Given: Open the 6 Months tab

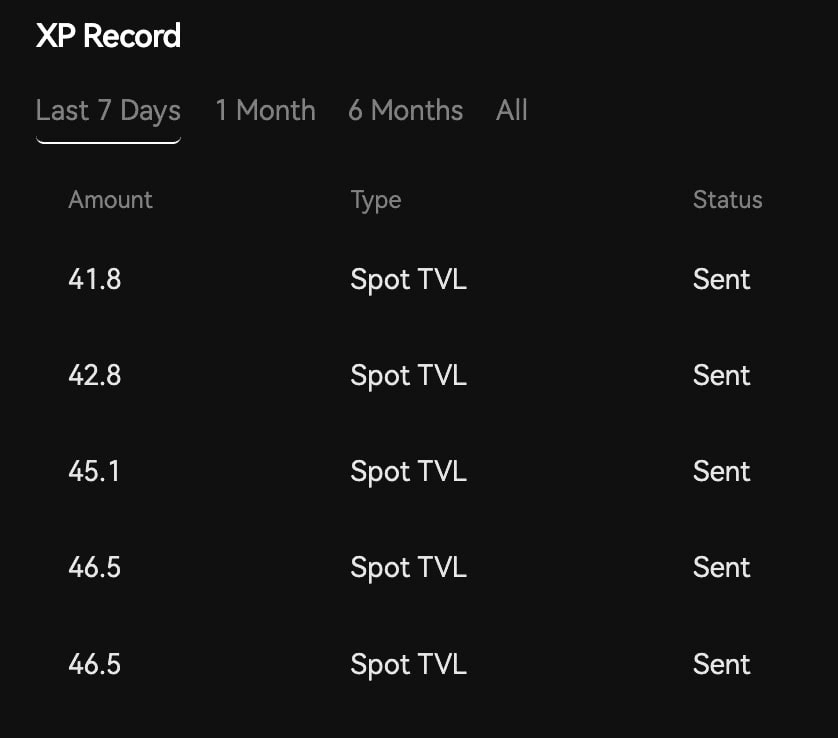Looking at the screenshot, I should point(405,111).
